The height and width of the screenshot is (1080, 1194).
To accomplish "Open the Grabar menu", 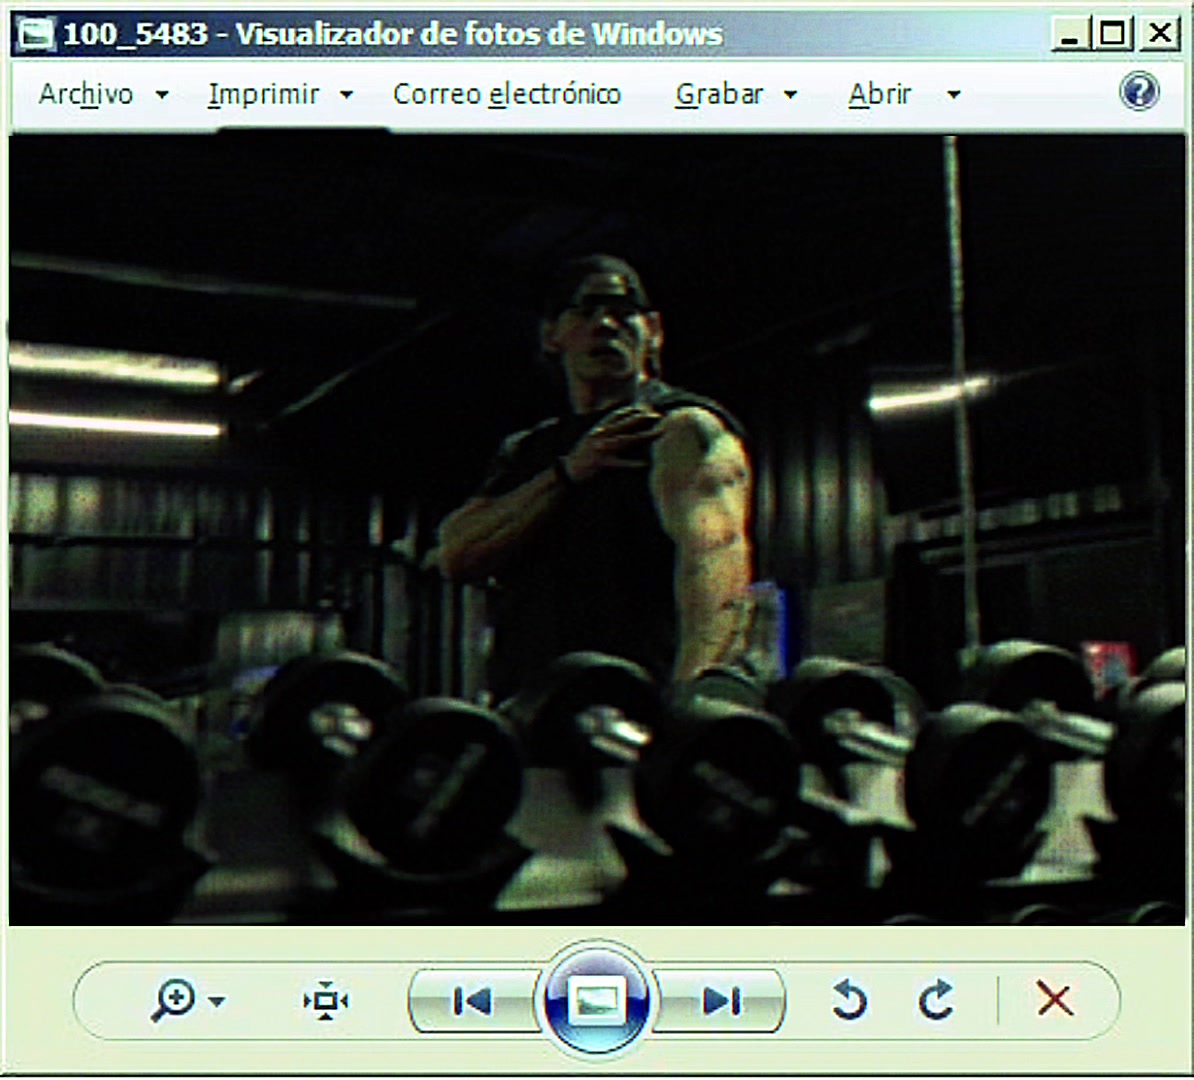I will point(719,94).
